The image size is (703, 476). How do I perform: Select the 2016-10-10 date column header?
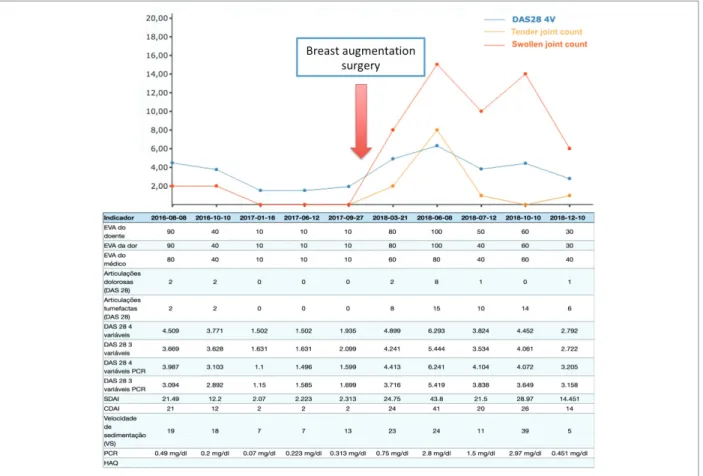click(x=213, y=218)
